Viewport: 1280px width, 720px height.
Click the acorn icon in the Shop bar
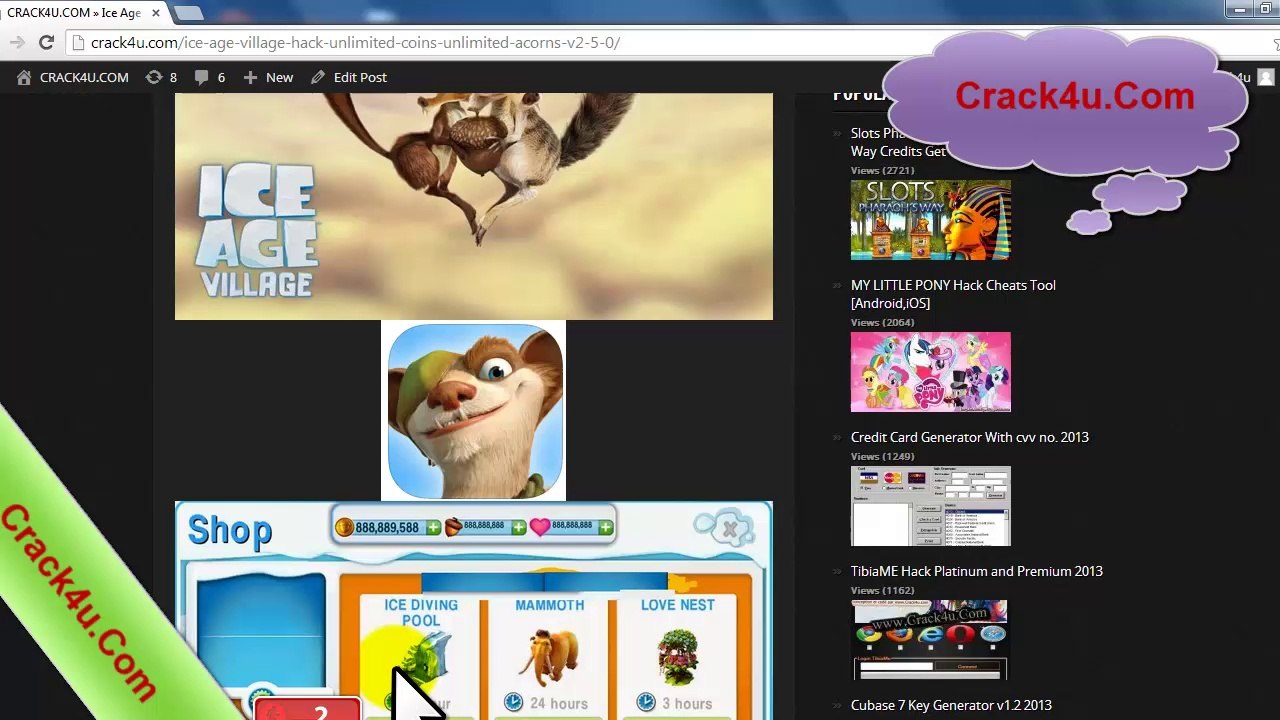pyautogui.click(x=453, y=527)
